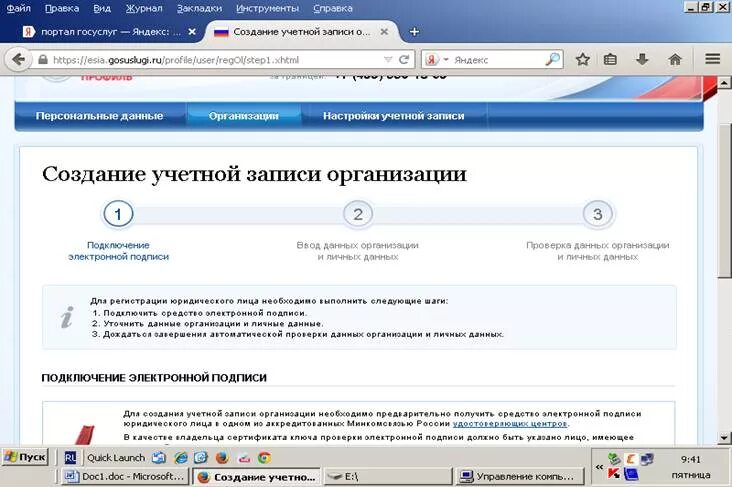Image resolution: width=732 pixels, height=487 pixels.
Task: Open the Журнал menu
Action: [x=144, y=8]
